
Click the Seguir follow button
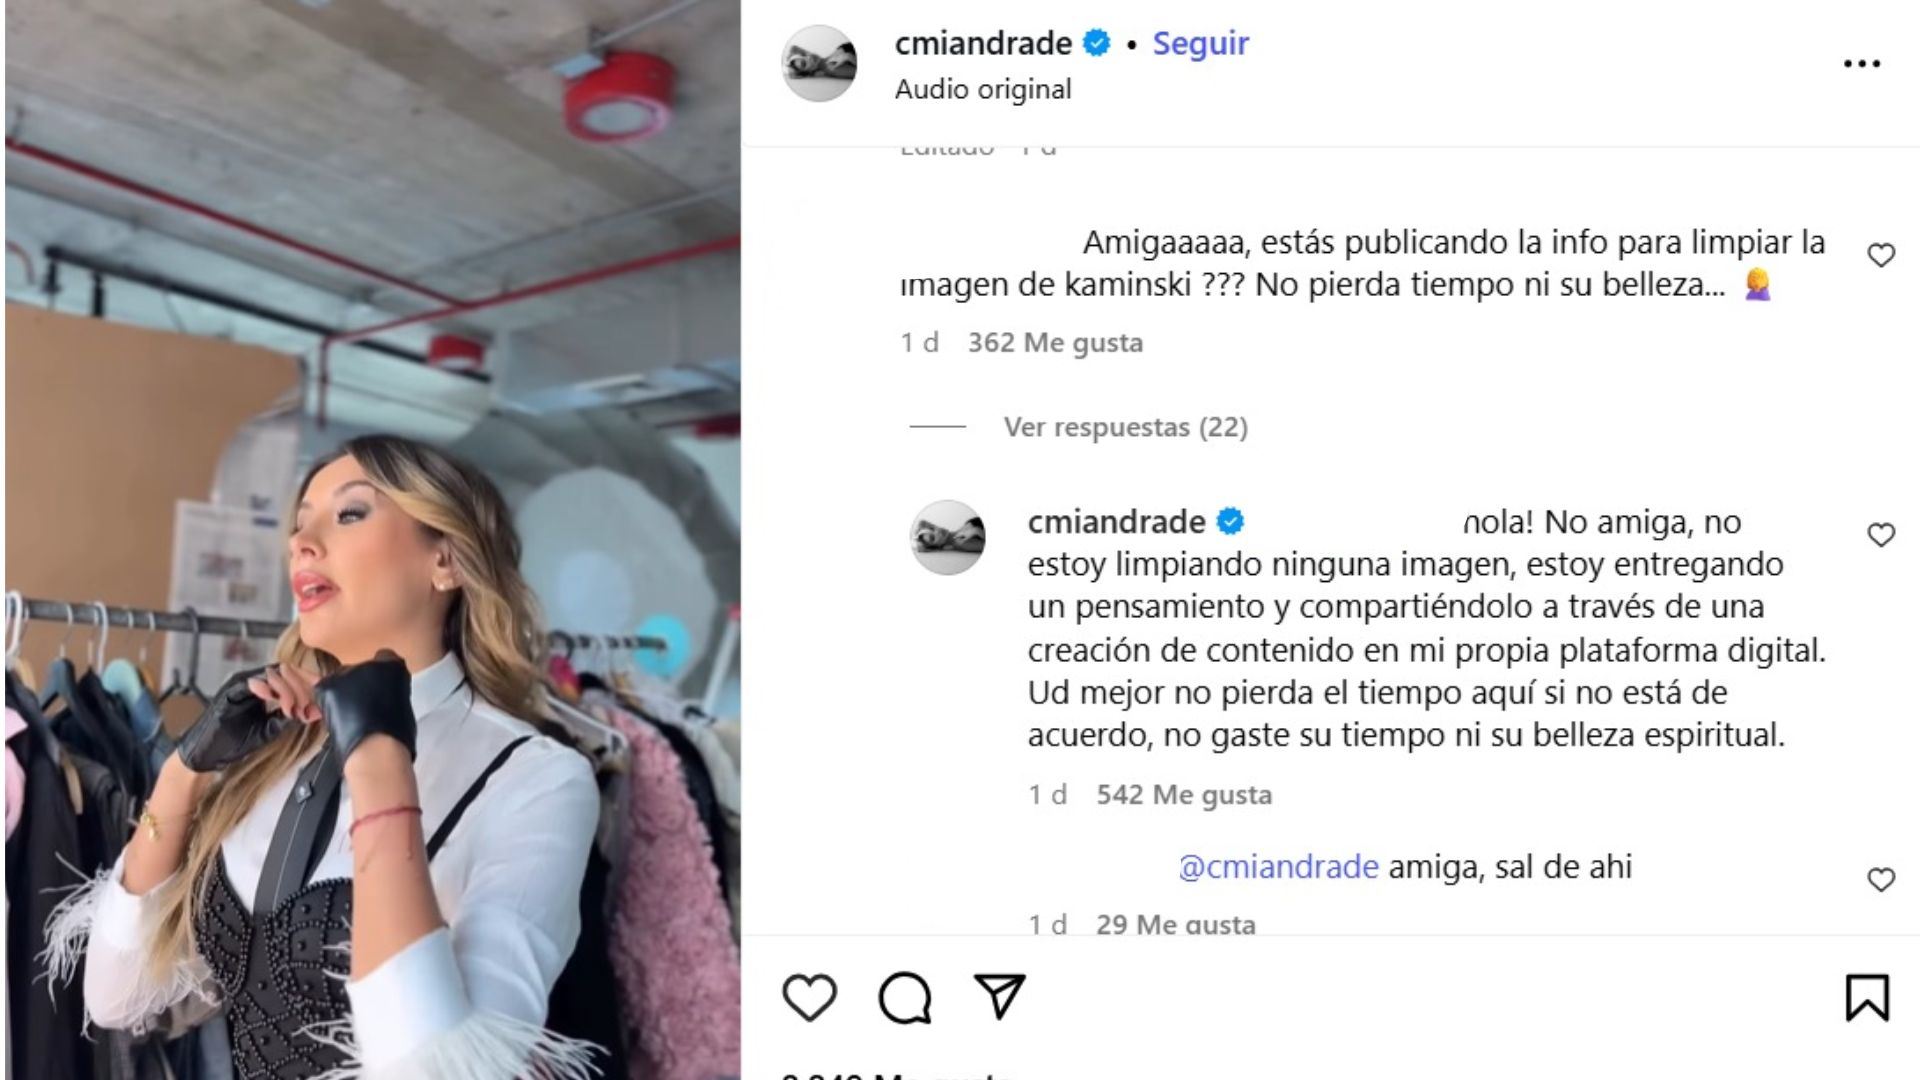point(1200,43)
